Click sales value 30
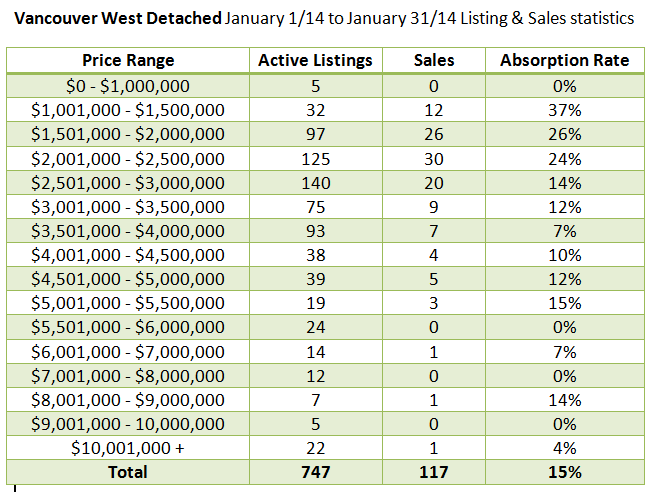This screenshot has width=651, height=492. 434,159
